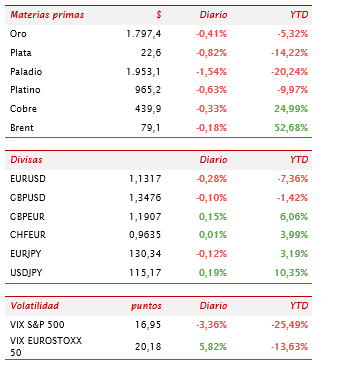This screenshot has height=375, width=363.
Task: Select the EURJPY row label
Action: point(26,254)
